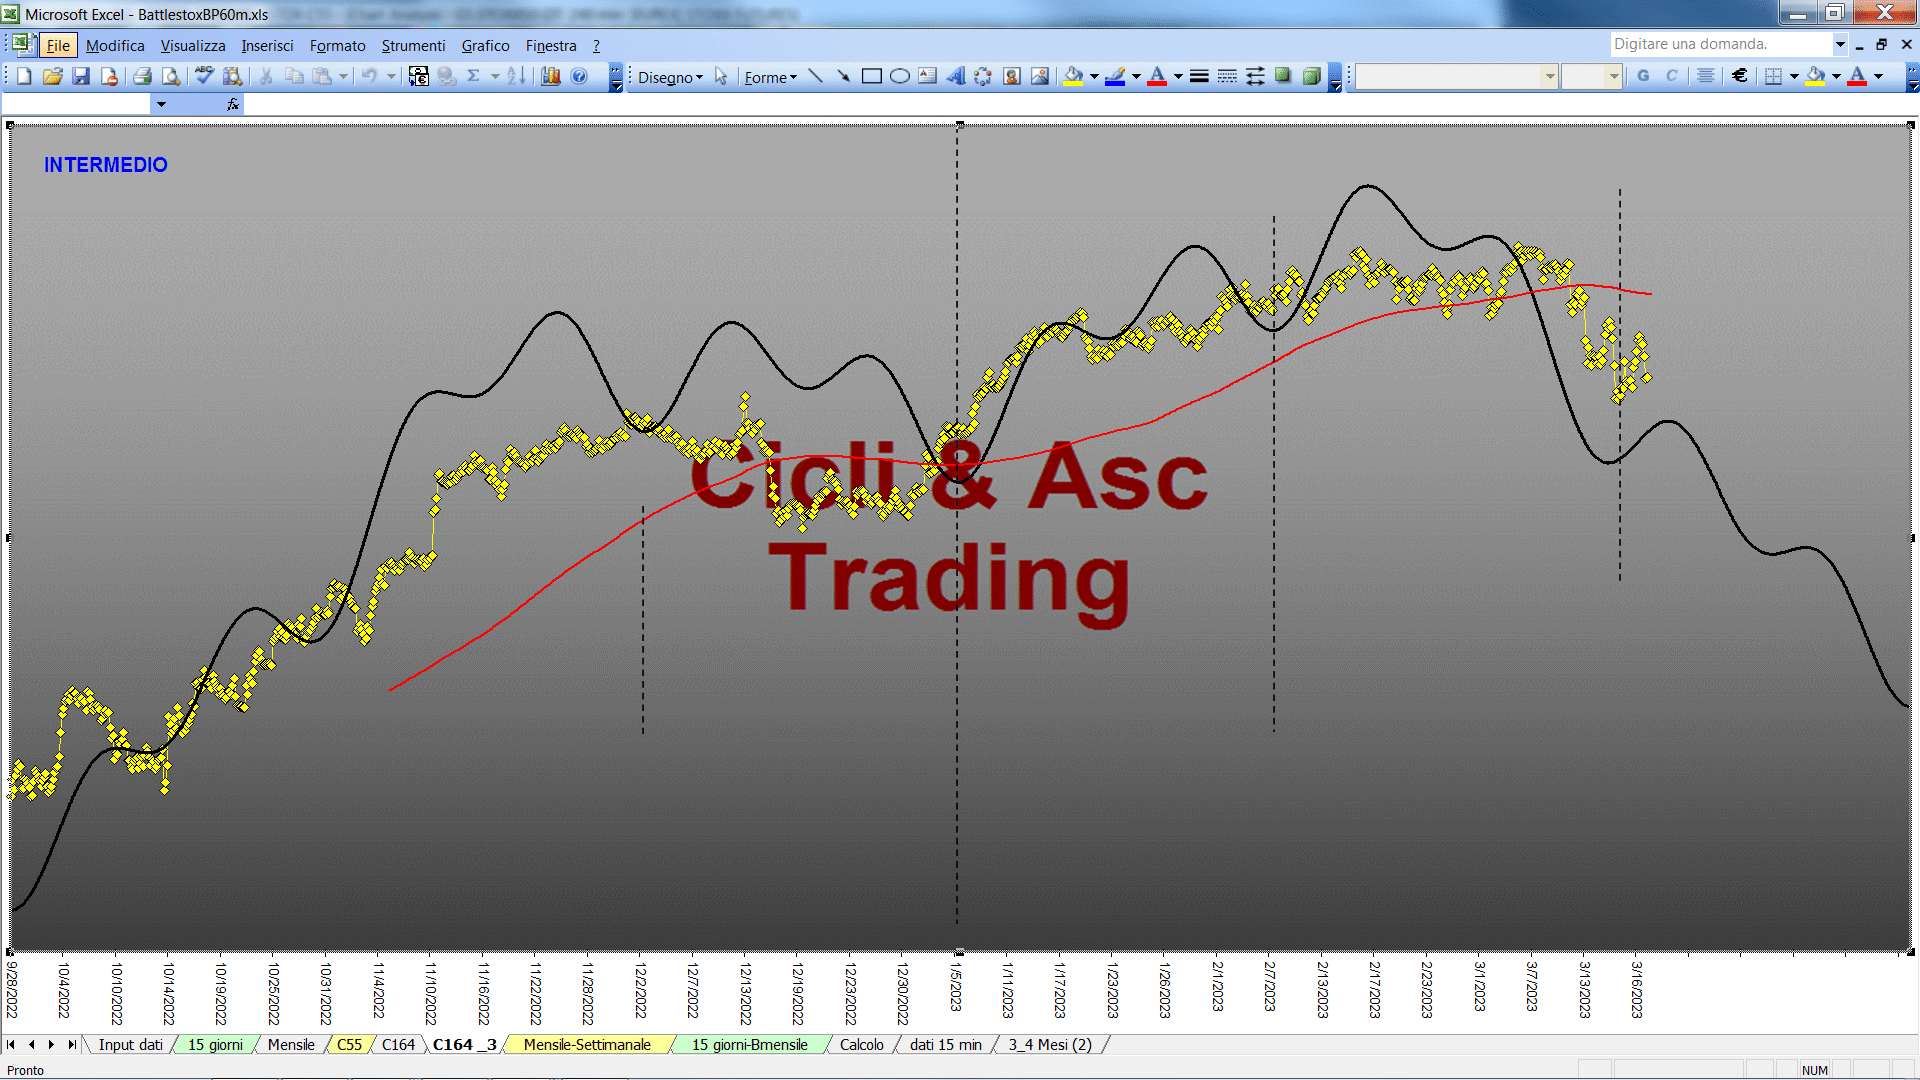Insert a diagram or organization chart
This screenshot has width=1920, height=1080.
coord(984,76)
